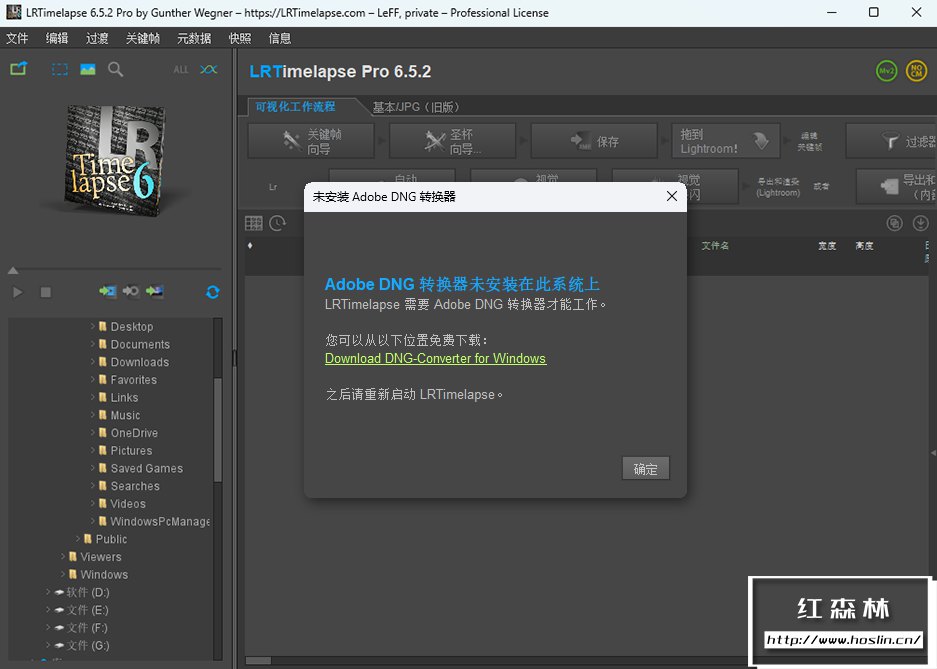This screenshot has width=937, height=669.
Task: Select the Searches folder
Action: click(x=129, y=486)
